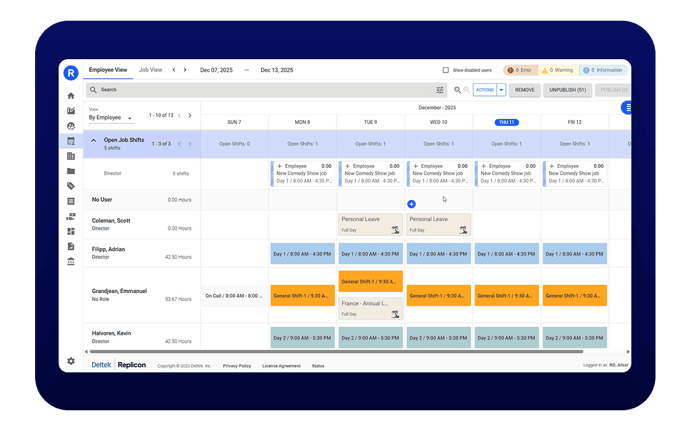Open the Actions dropdown arrow

pyautogui.click(x=501, y=90)
